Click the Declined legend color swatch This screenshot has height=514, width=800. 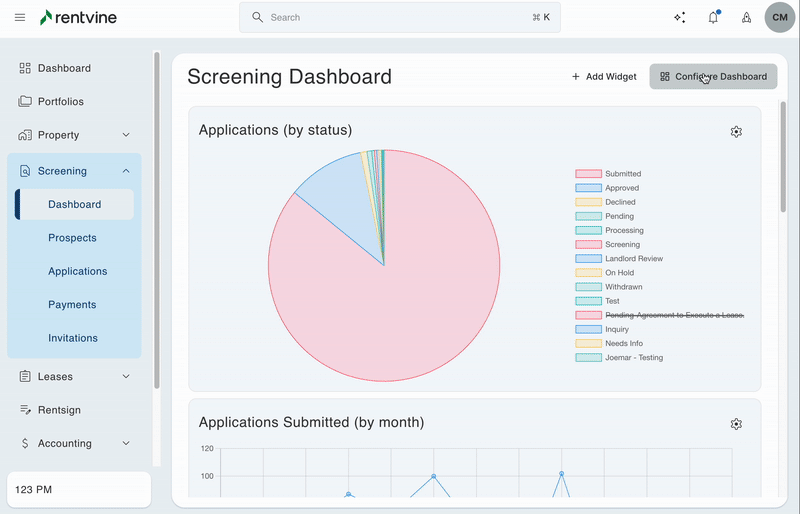coord(588,202)
